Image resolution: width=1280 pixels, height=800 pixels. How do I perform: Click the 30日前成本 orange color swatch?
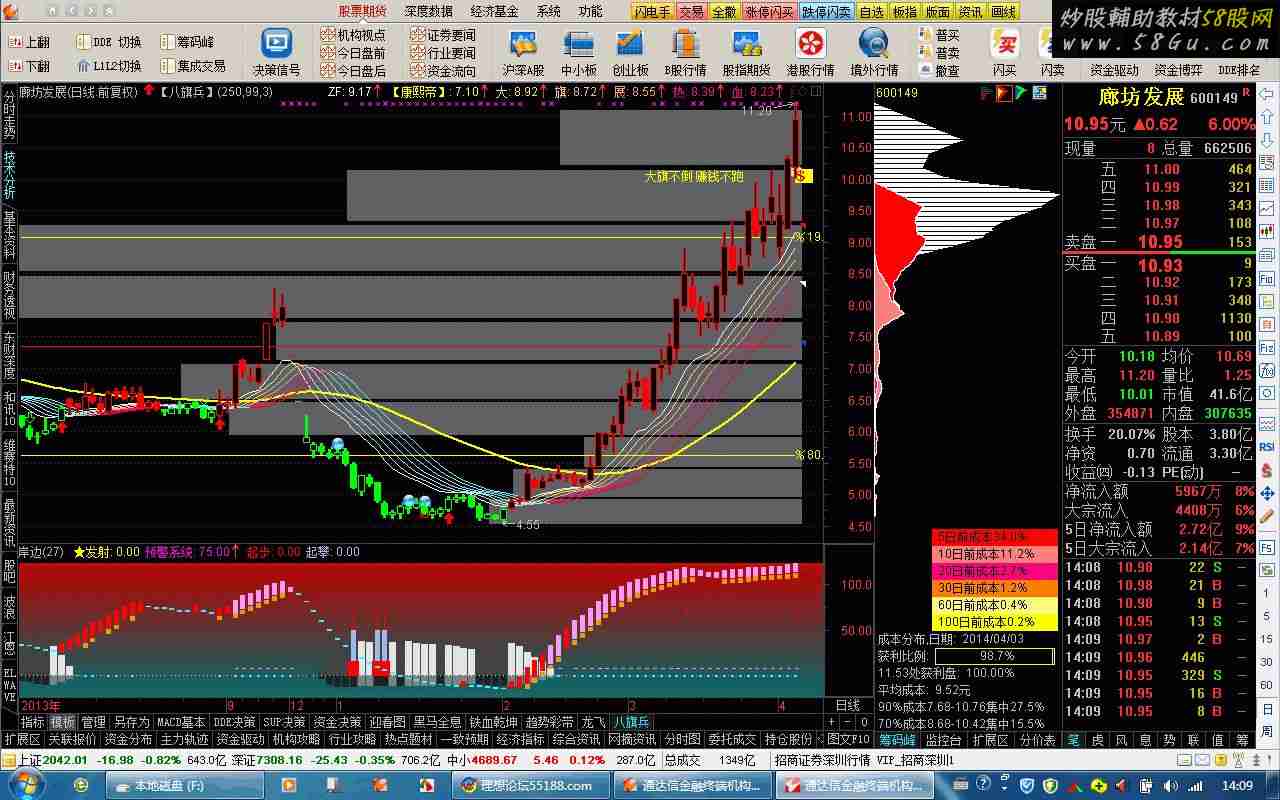994,588
